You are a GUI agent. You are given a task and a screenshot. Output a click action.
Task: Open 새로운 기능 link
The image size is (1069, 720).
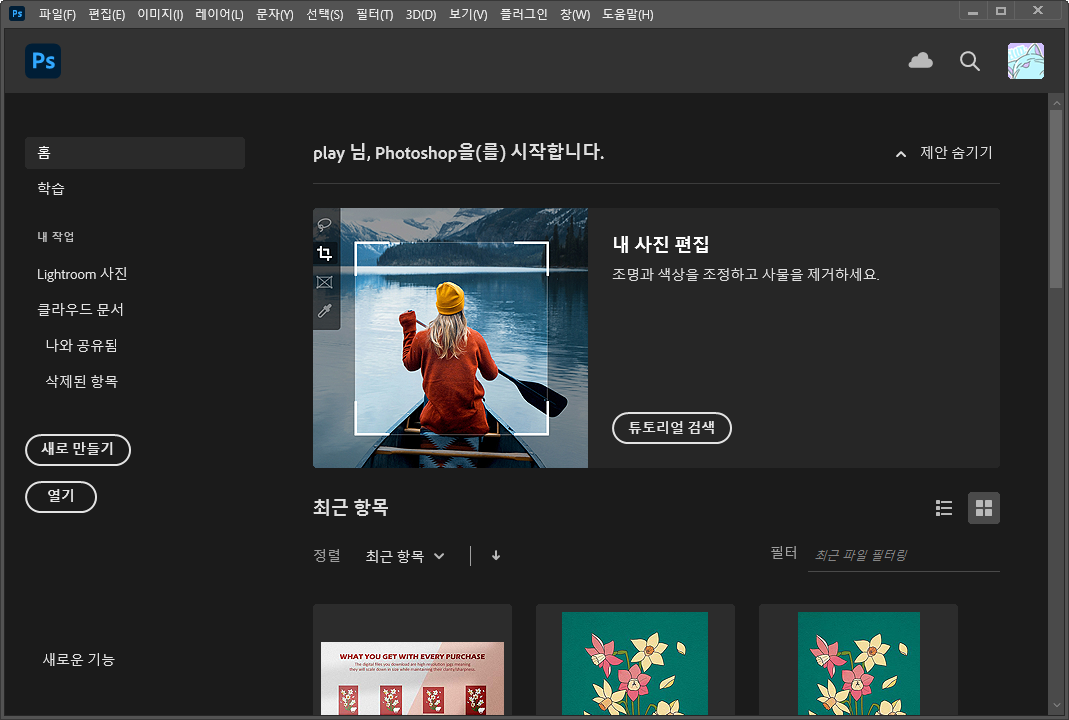click(x=78, y=659)
